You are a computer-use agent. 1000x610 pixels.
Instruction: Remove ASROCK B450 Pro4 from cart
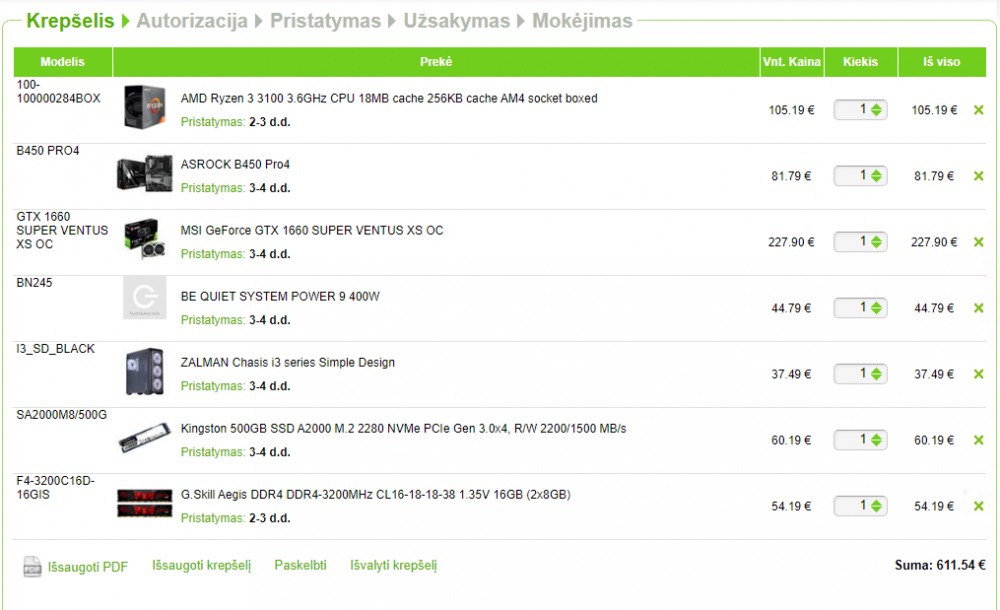978,176
